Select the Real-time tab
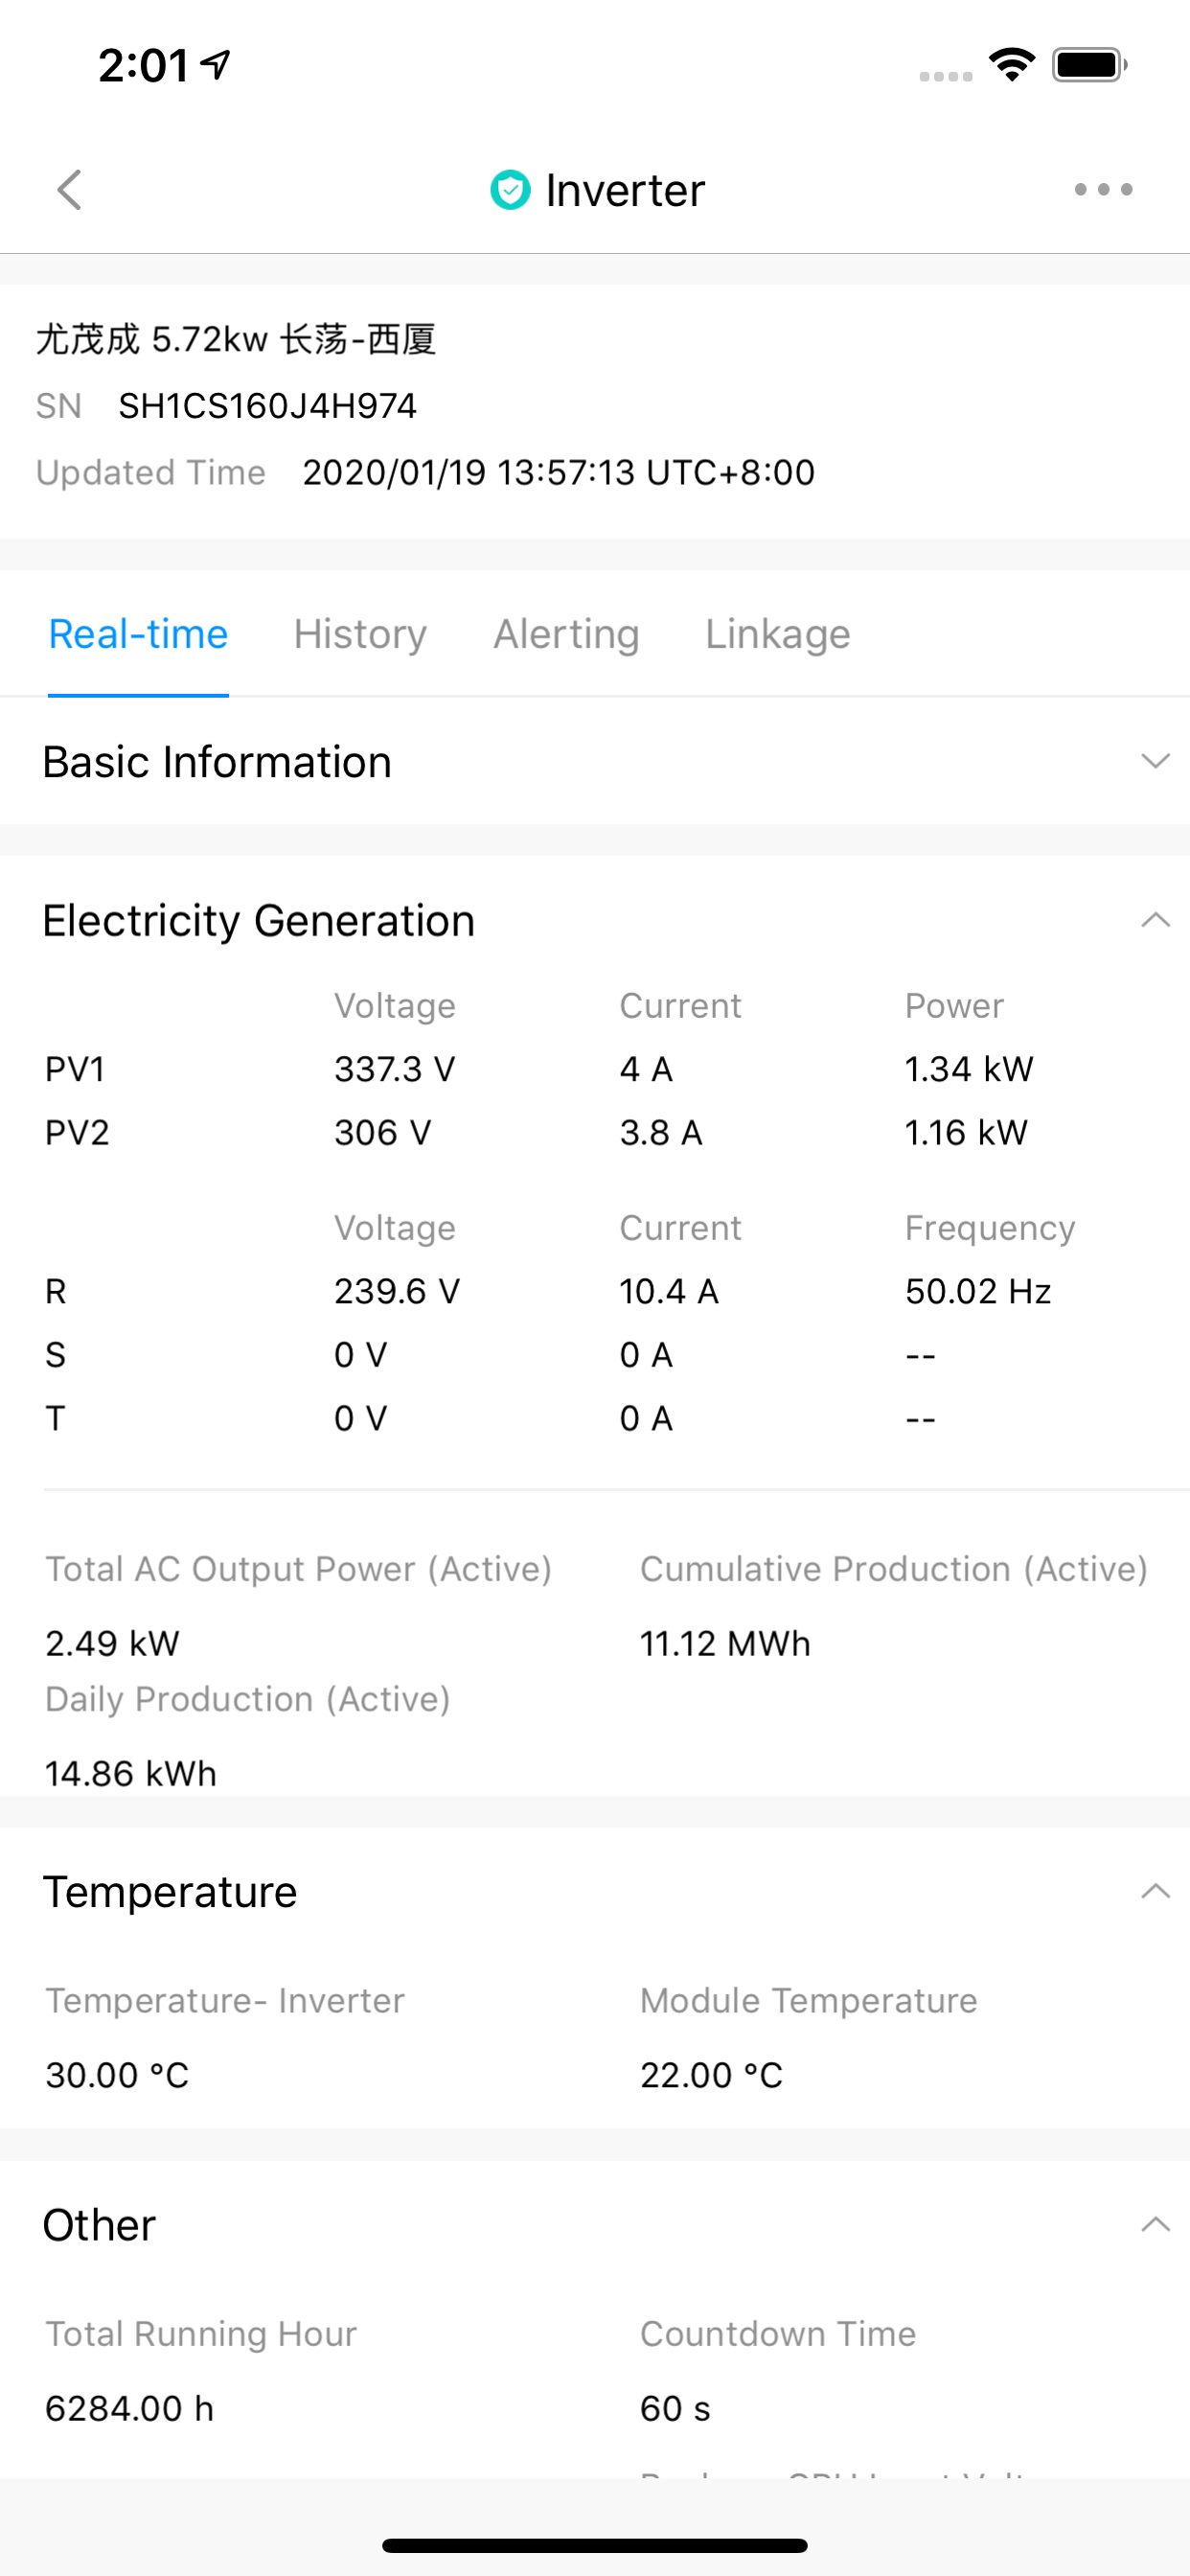The image size is (1190, 2576). tap(138, 634)
